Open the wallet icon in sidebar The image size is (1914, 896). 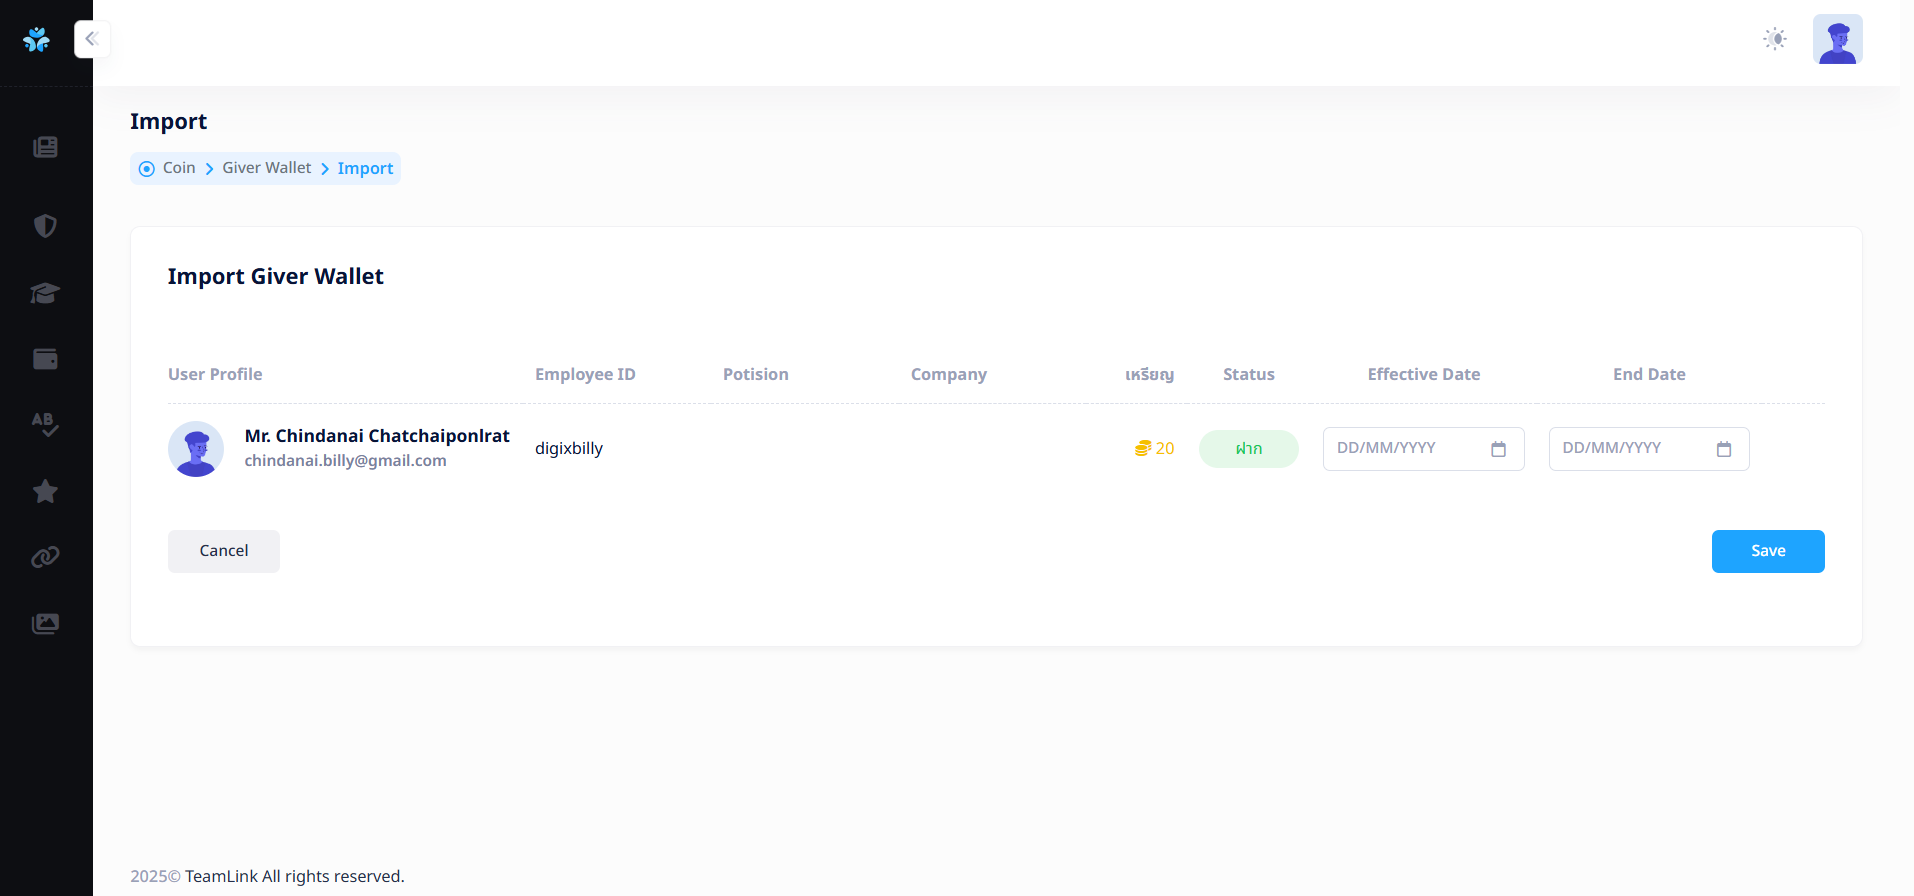[45, 359]
